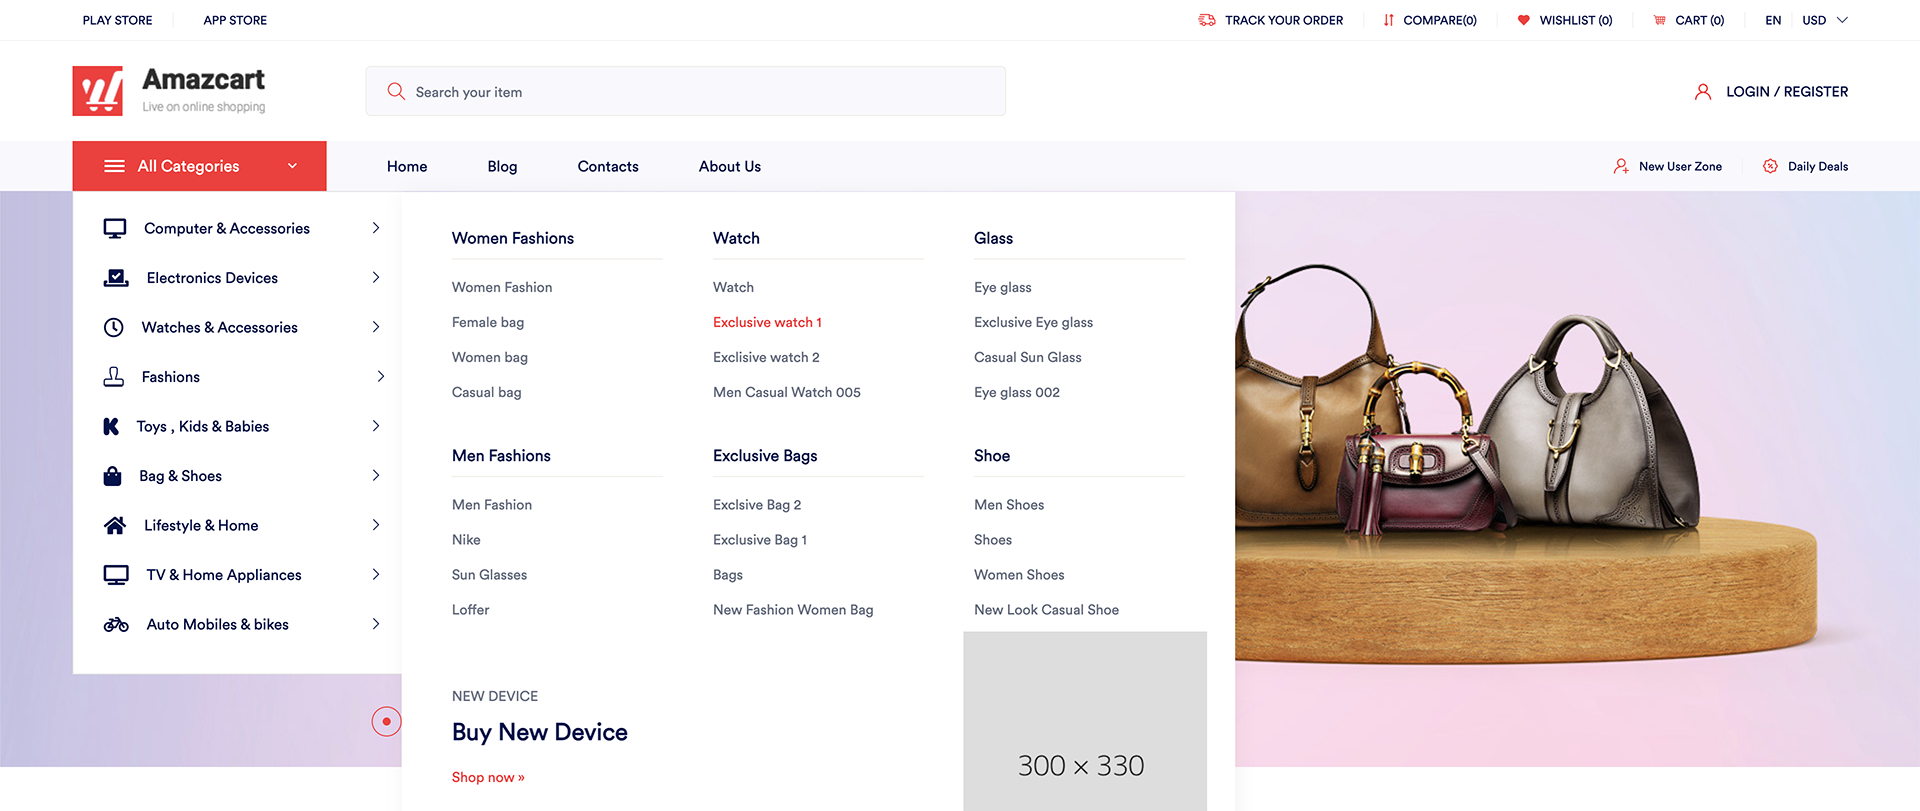This screenshot has height=811, width=1920.
Task: Click the track order truck icon
Action: 1207,20
